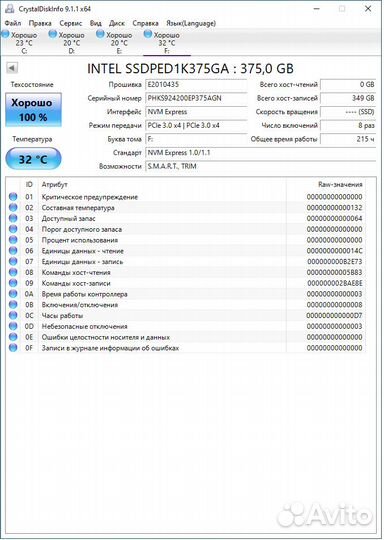The height and width of the screenshot is (540, 384).
Task: Select disk F: tab at 32 °C
Action: pyautogui.click(x=166, y=42)
